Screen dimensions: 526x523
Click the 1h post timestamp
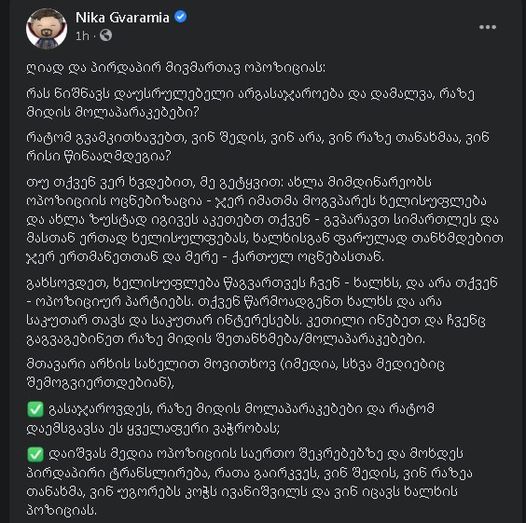82,36
